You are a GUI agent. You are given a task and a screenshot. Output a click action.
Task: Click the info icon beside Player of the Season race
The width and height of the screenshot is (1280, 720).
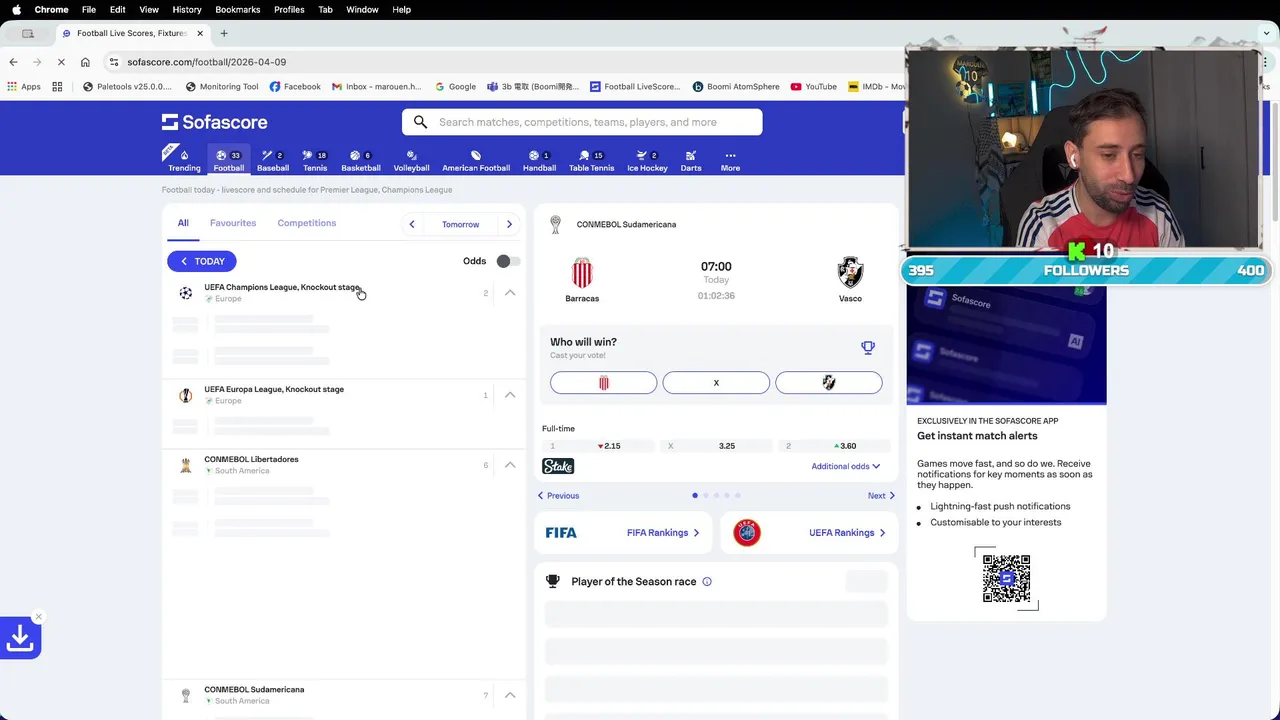pyautogui.click(x=707, y=581)
